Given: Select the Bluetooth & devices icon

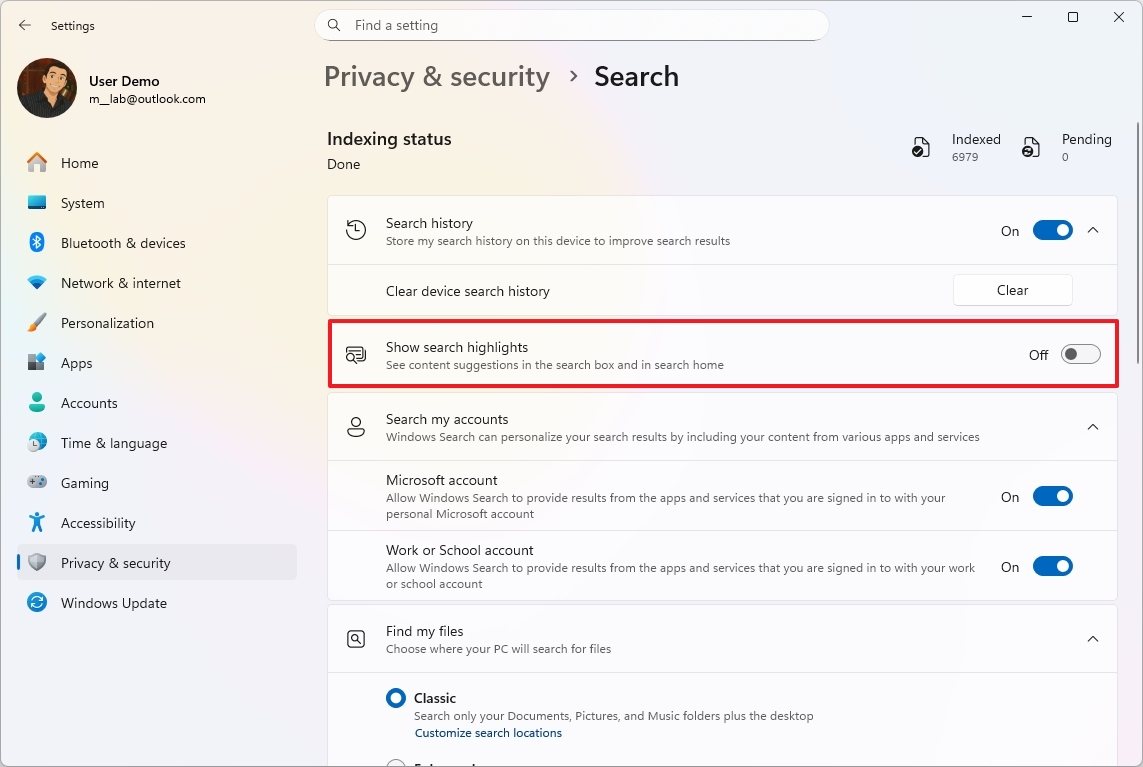Looking at the screenshot, I should tap(37, 242).
